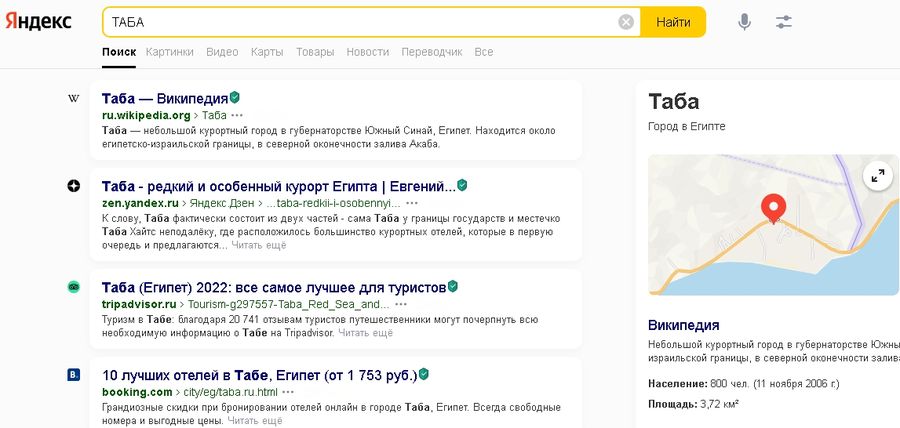Open 'Таба (Египет) 2022' Tripadvisor result

[274, 287]
